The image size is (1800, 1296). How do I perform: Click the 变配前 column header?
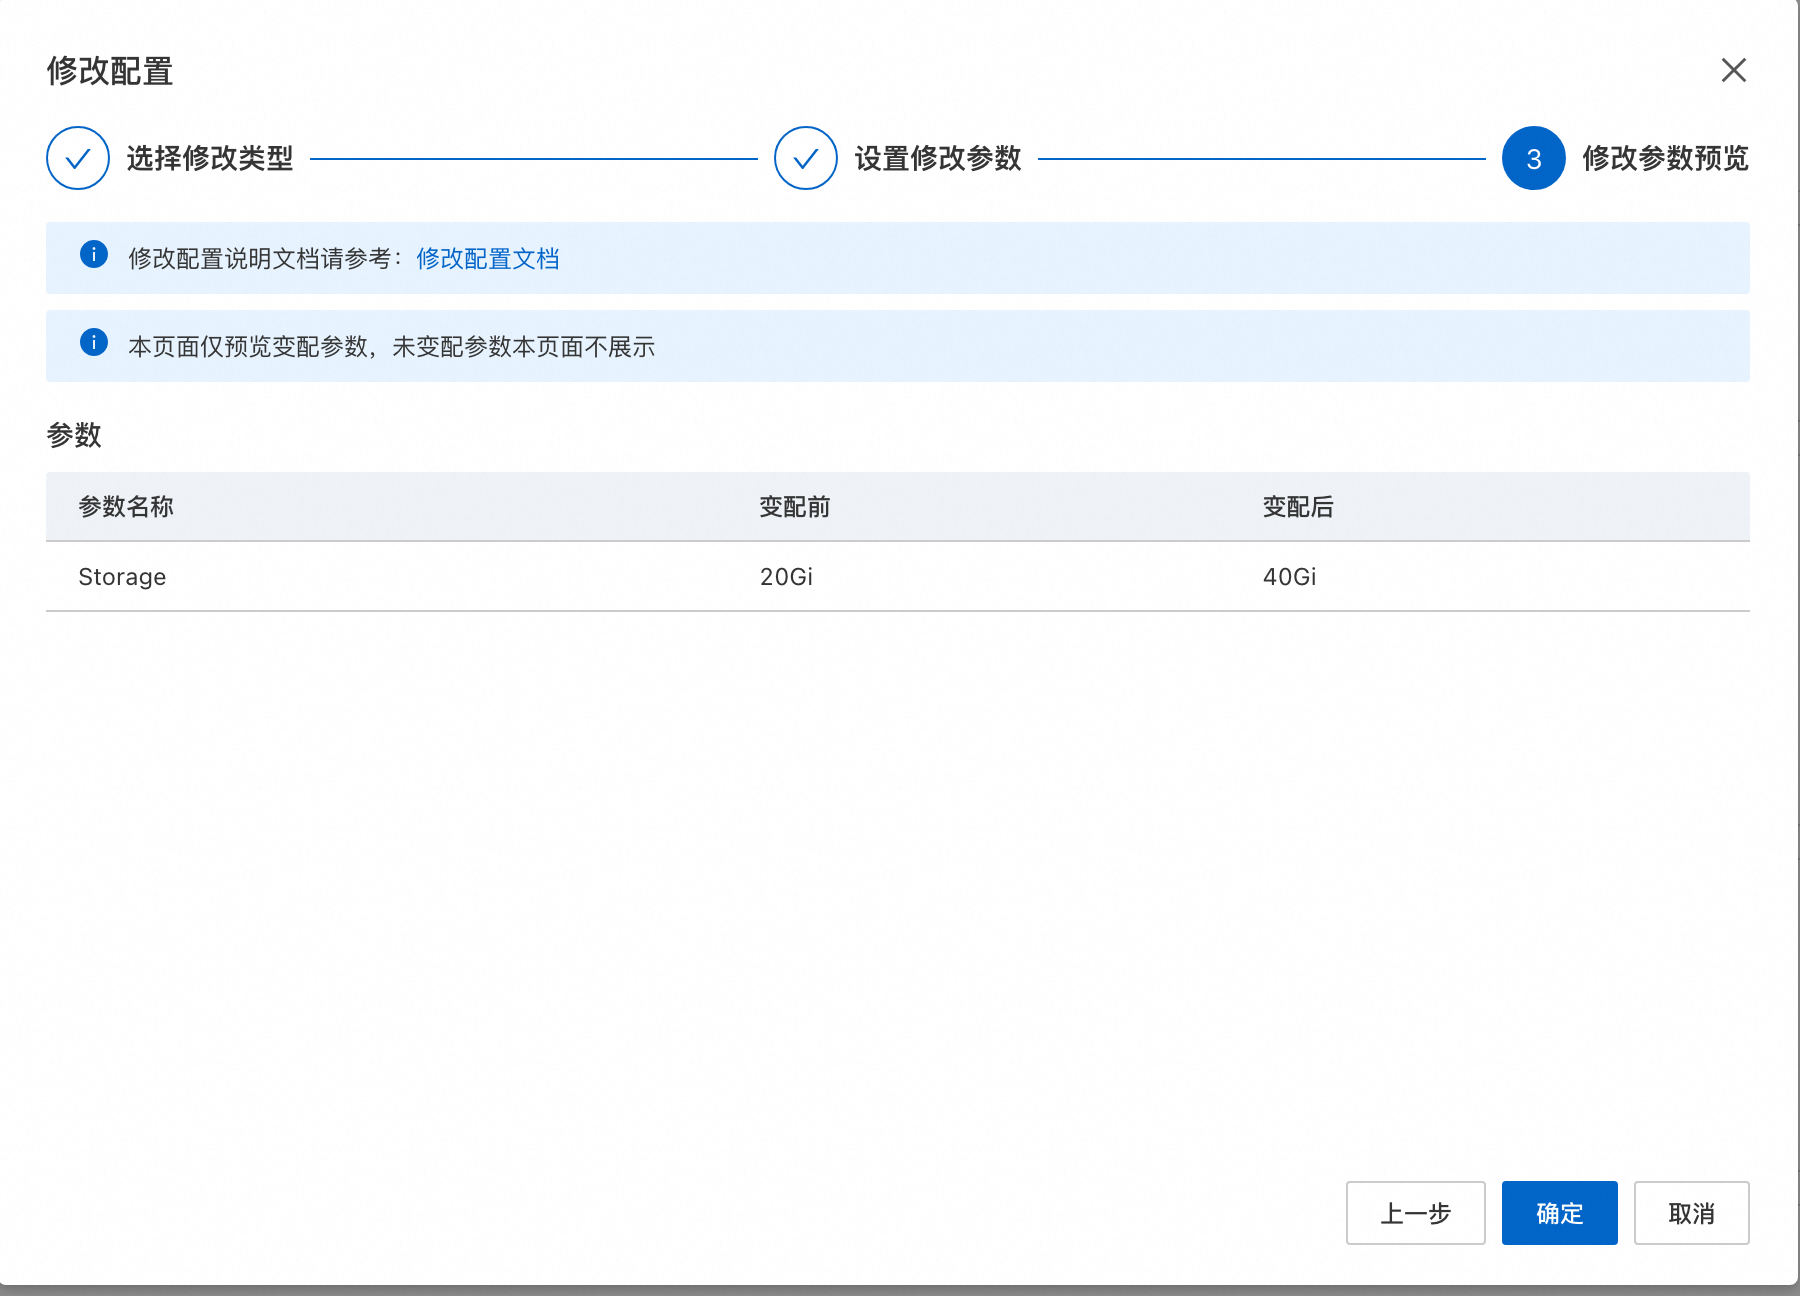[x=795, y=507]
